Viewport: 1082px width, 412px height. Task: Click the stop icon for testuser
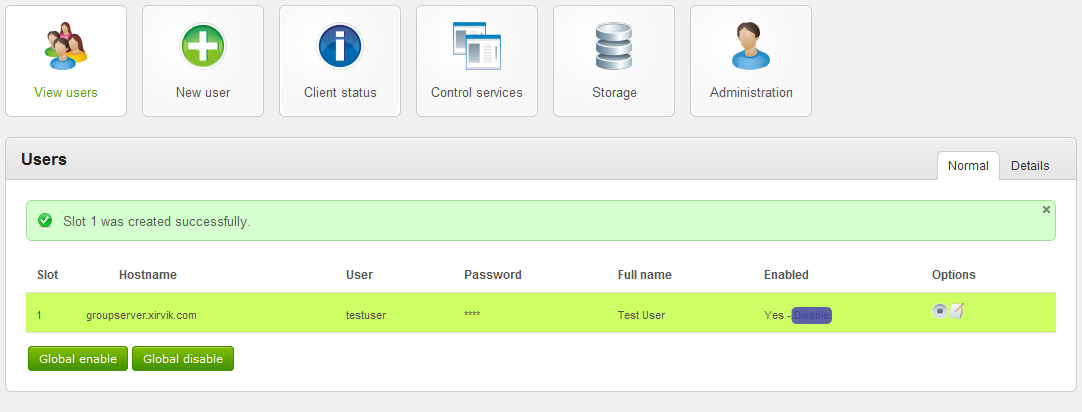coord(939,311)
